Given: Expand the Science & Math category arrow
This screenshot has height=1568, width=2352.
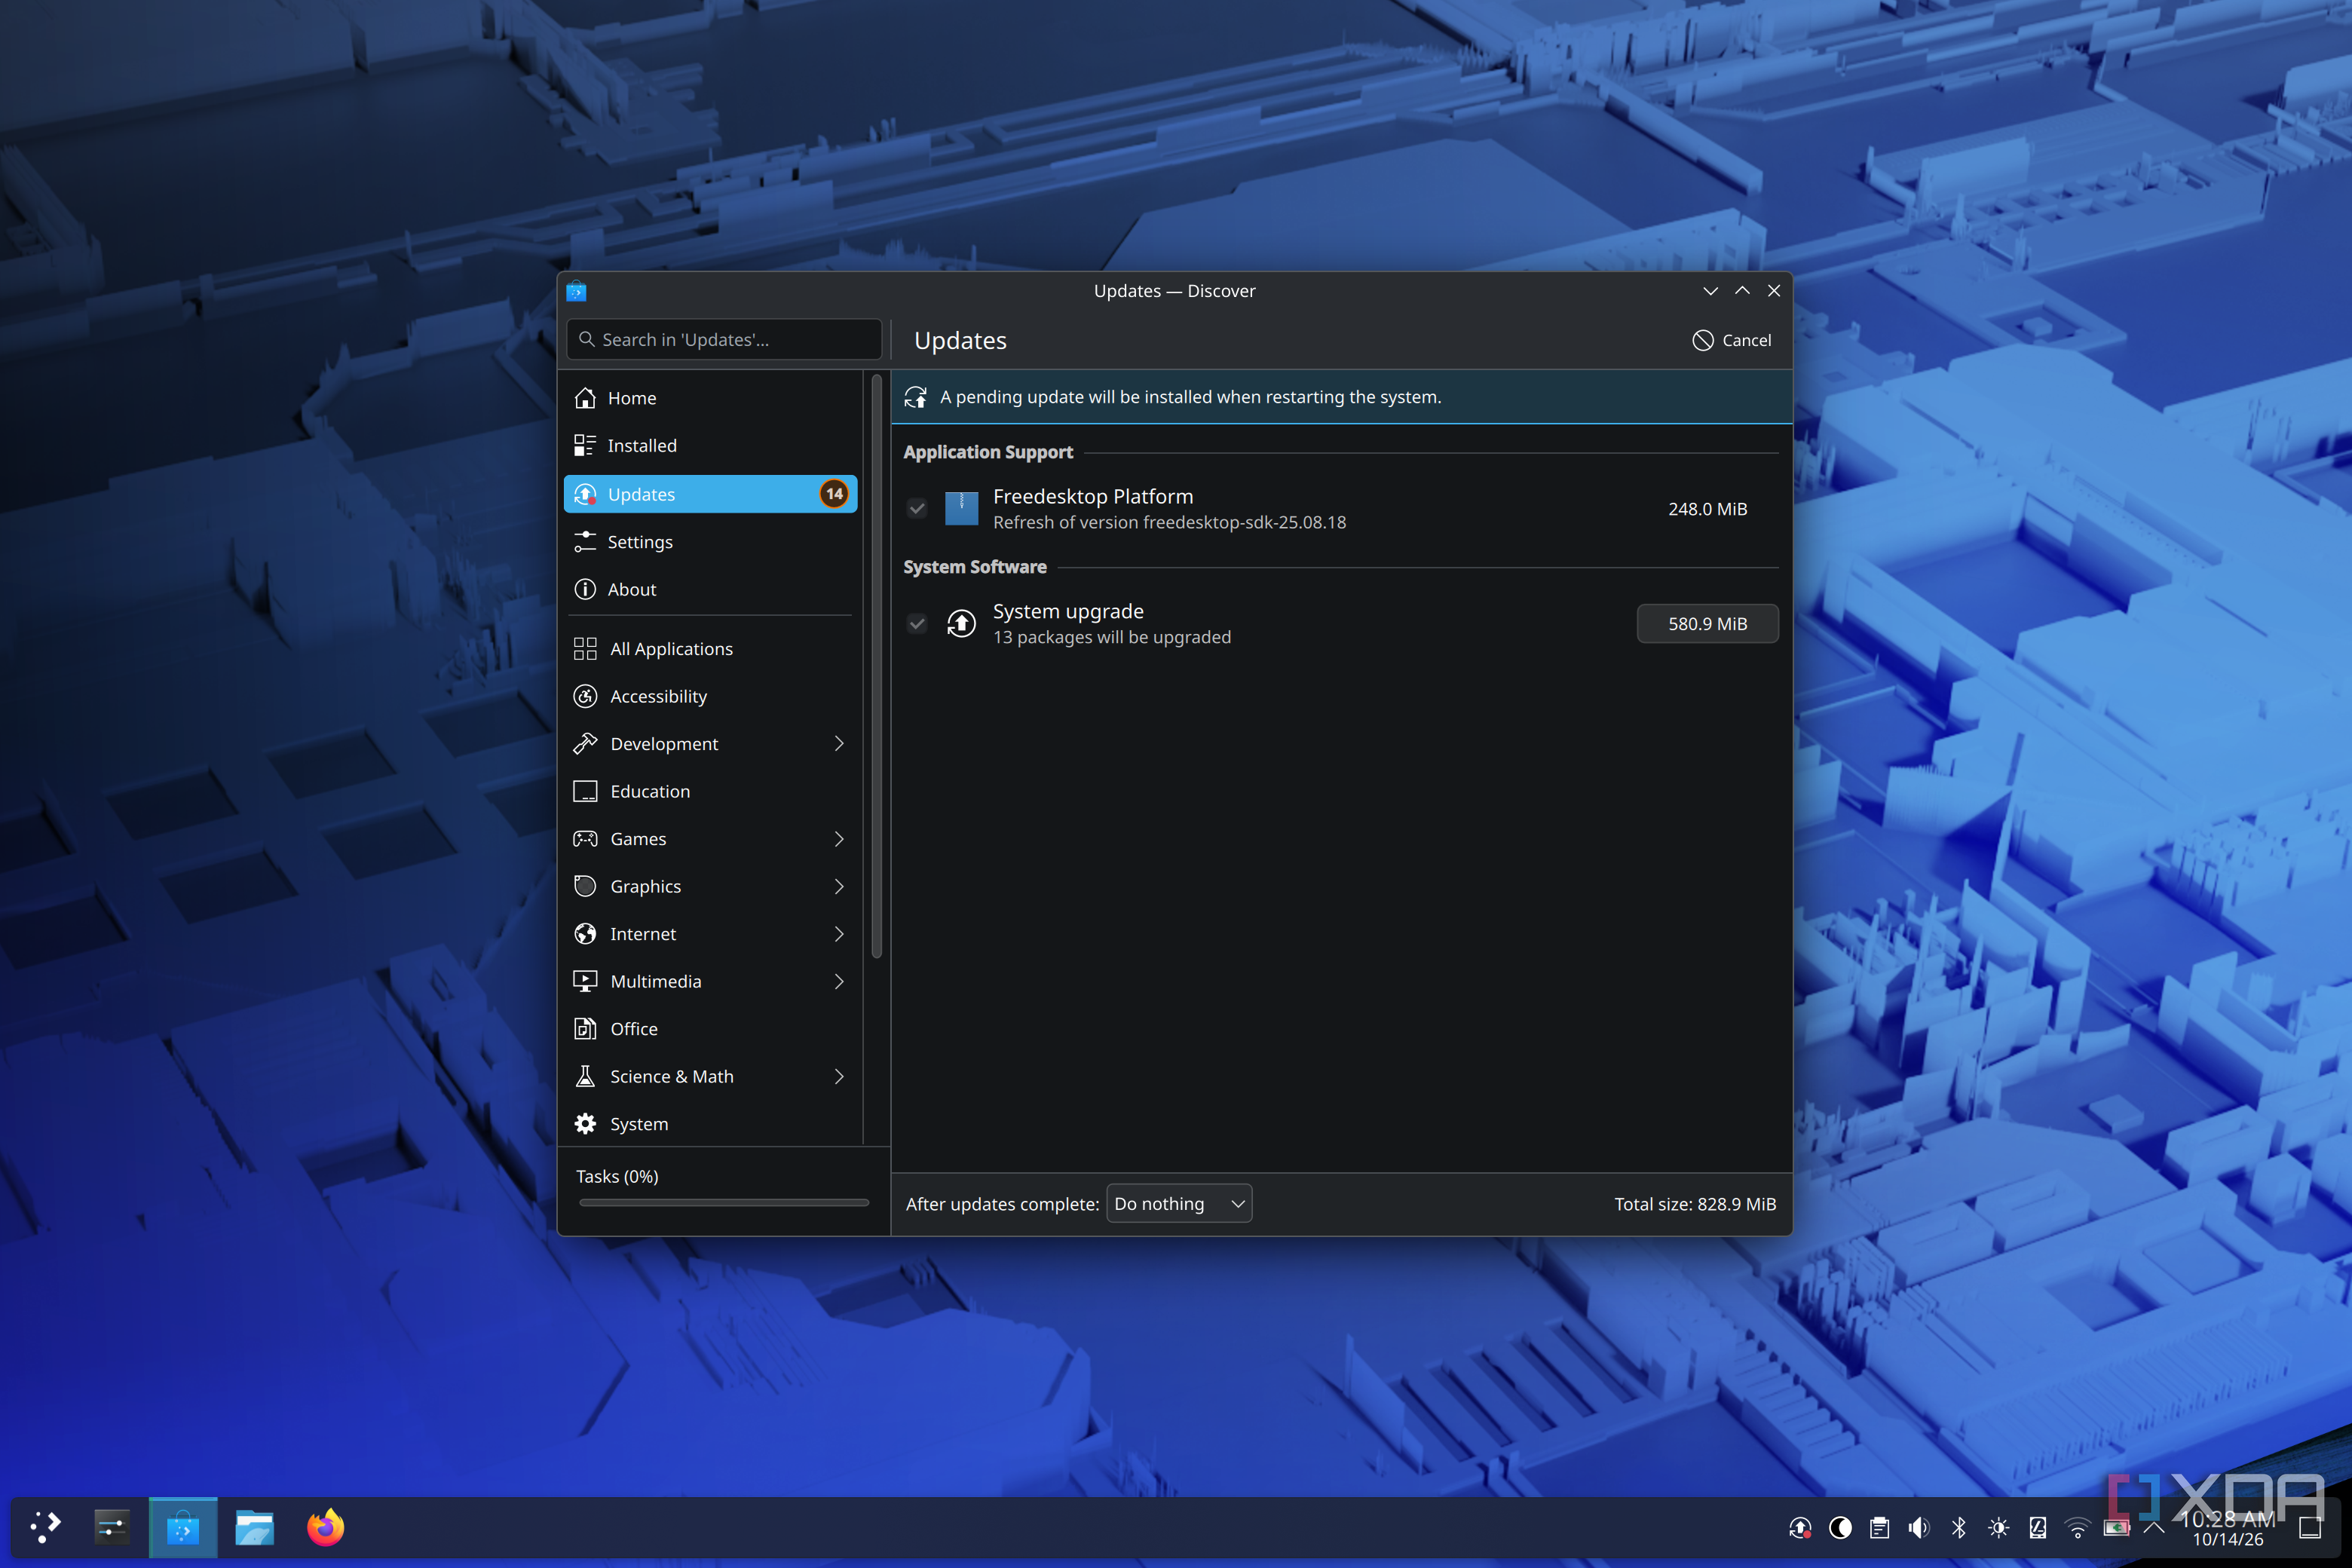Looking at the screenshot, I should [839, 1076].
